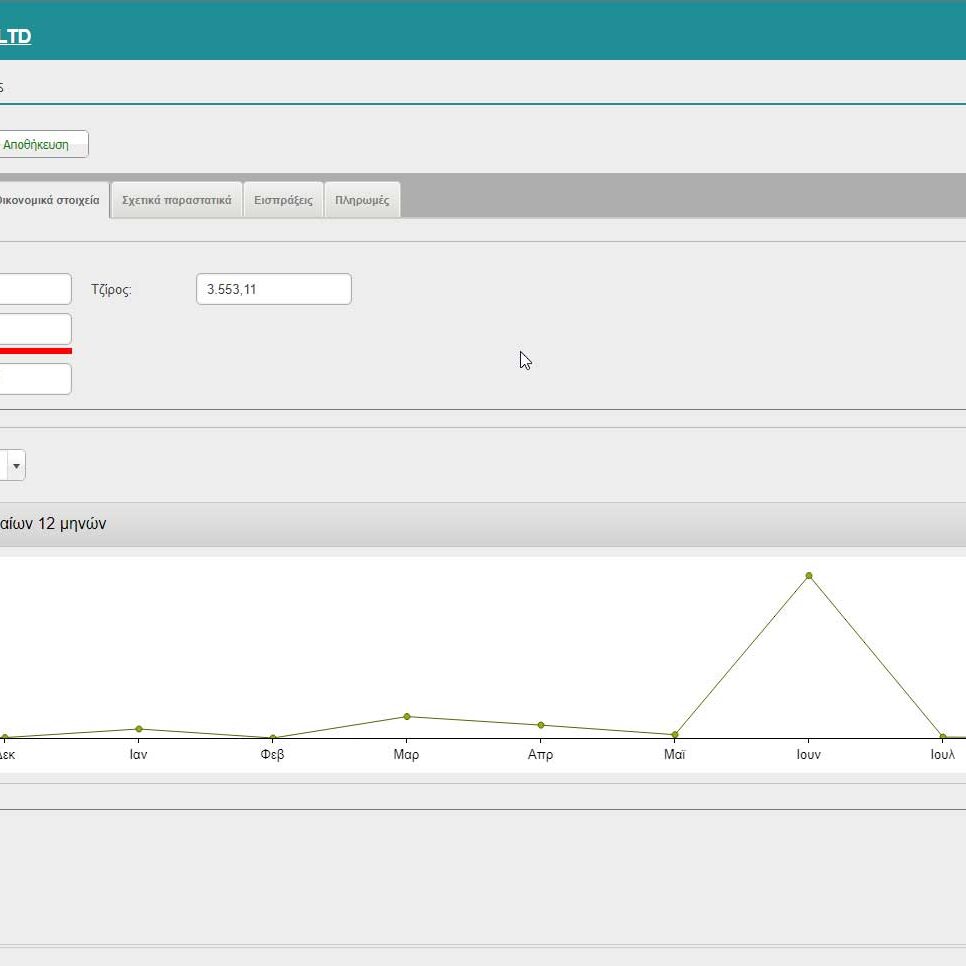This screenshot has width=966, height=966.
Task: Click the Δεκ data point on chart
Action: pyautogui.click(x=4, y=738)
